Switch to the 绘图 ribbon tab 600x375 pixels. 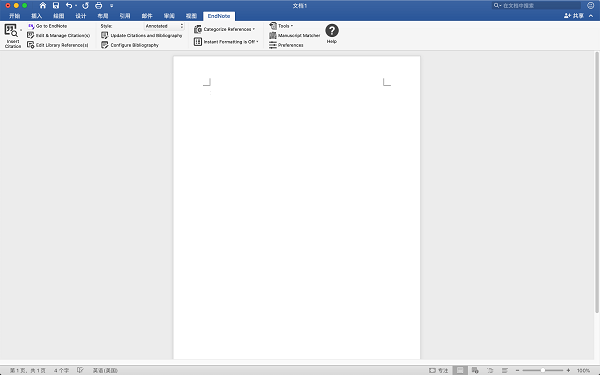(x=59, y=16)
